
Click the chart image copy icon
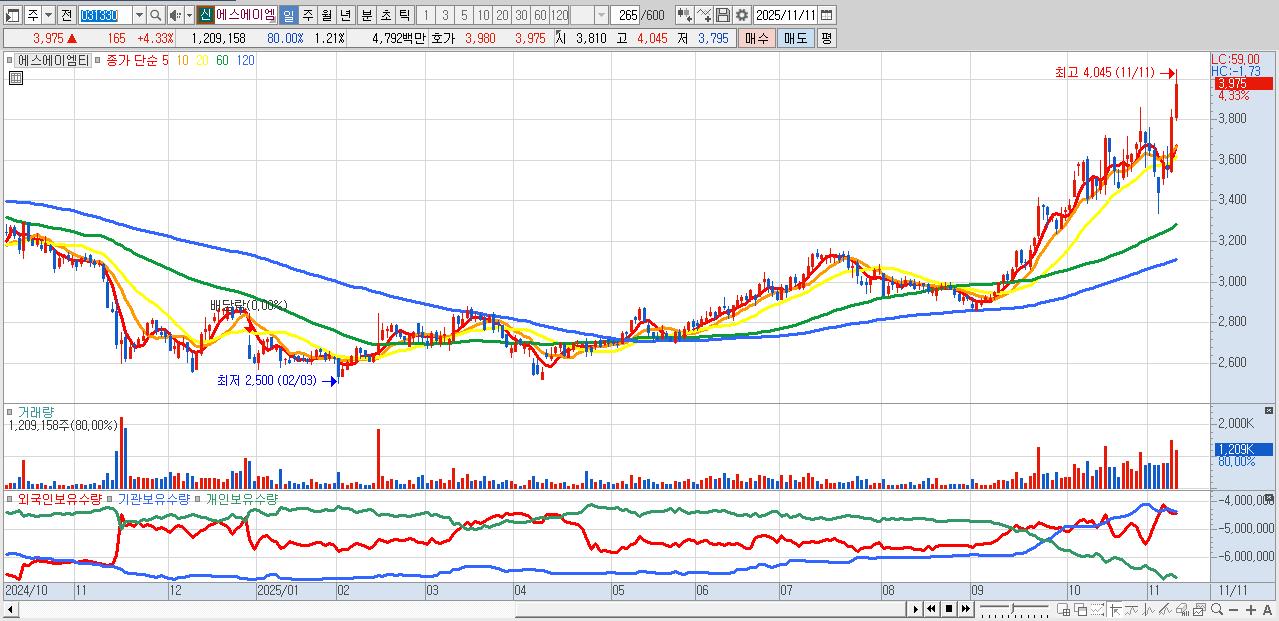tap(1199, 610)
